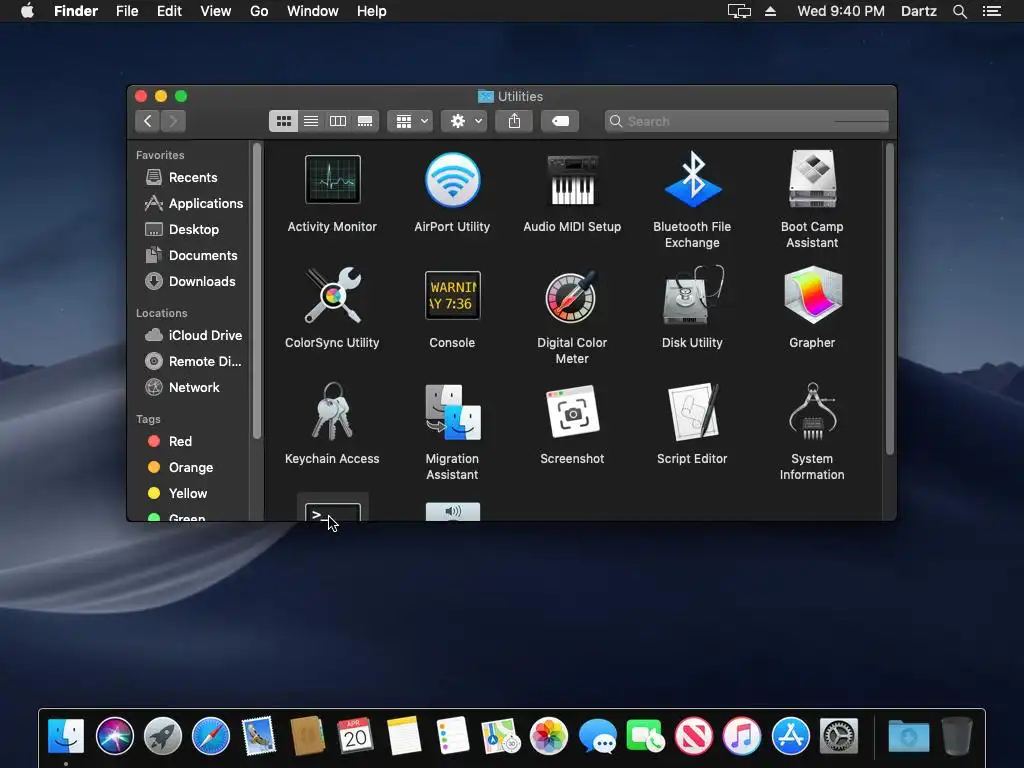Select ColorSync Utility icon
This screenshot has height=768, width=1024.
click(x=332, y=295)
